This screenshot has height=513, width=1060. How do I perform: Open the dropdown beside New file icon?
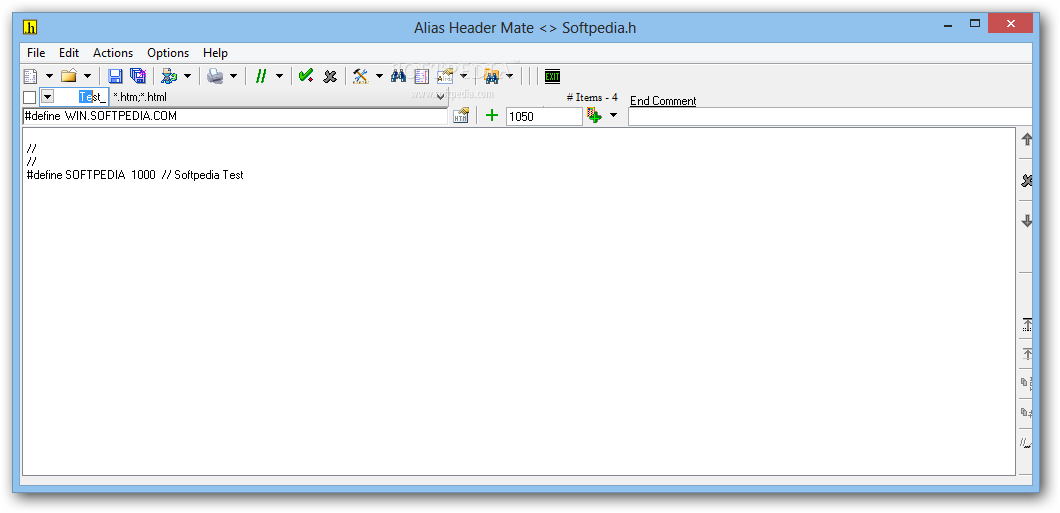pyautogui.click(x=49, y=76)
